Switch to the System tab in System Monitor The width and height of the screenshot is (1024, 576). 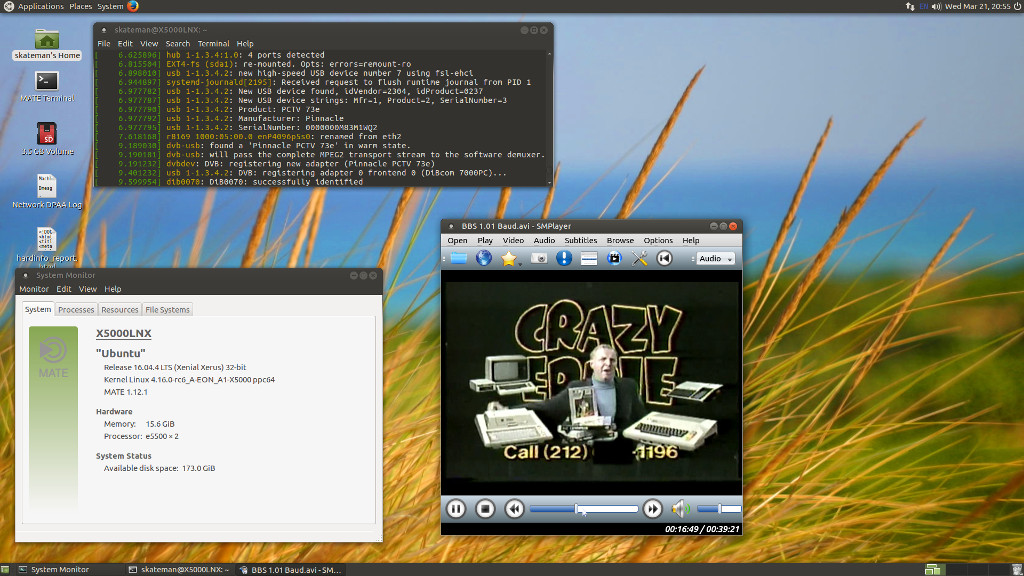pyautogui.click(x=38, y=310)
